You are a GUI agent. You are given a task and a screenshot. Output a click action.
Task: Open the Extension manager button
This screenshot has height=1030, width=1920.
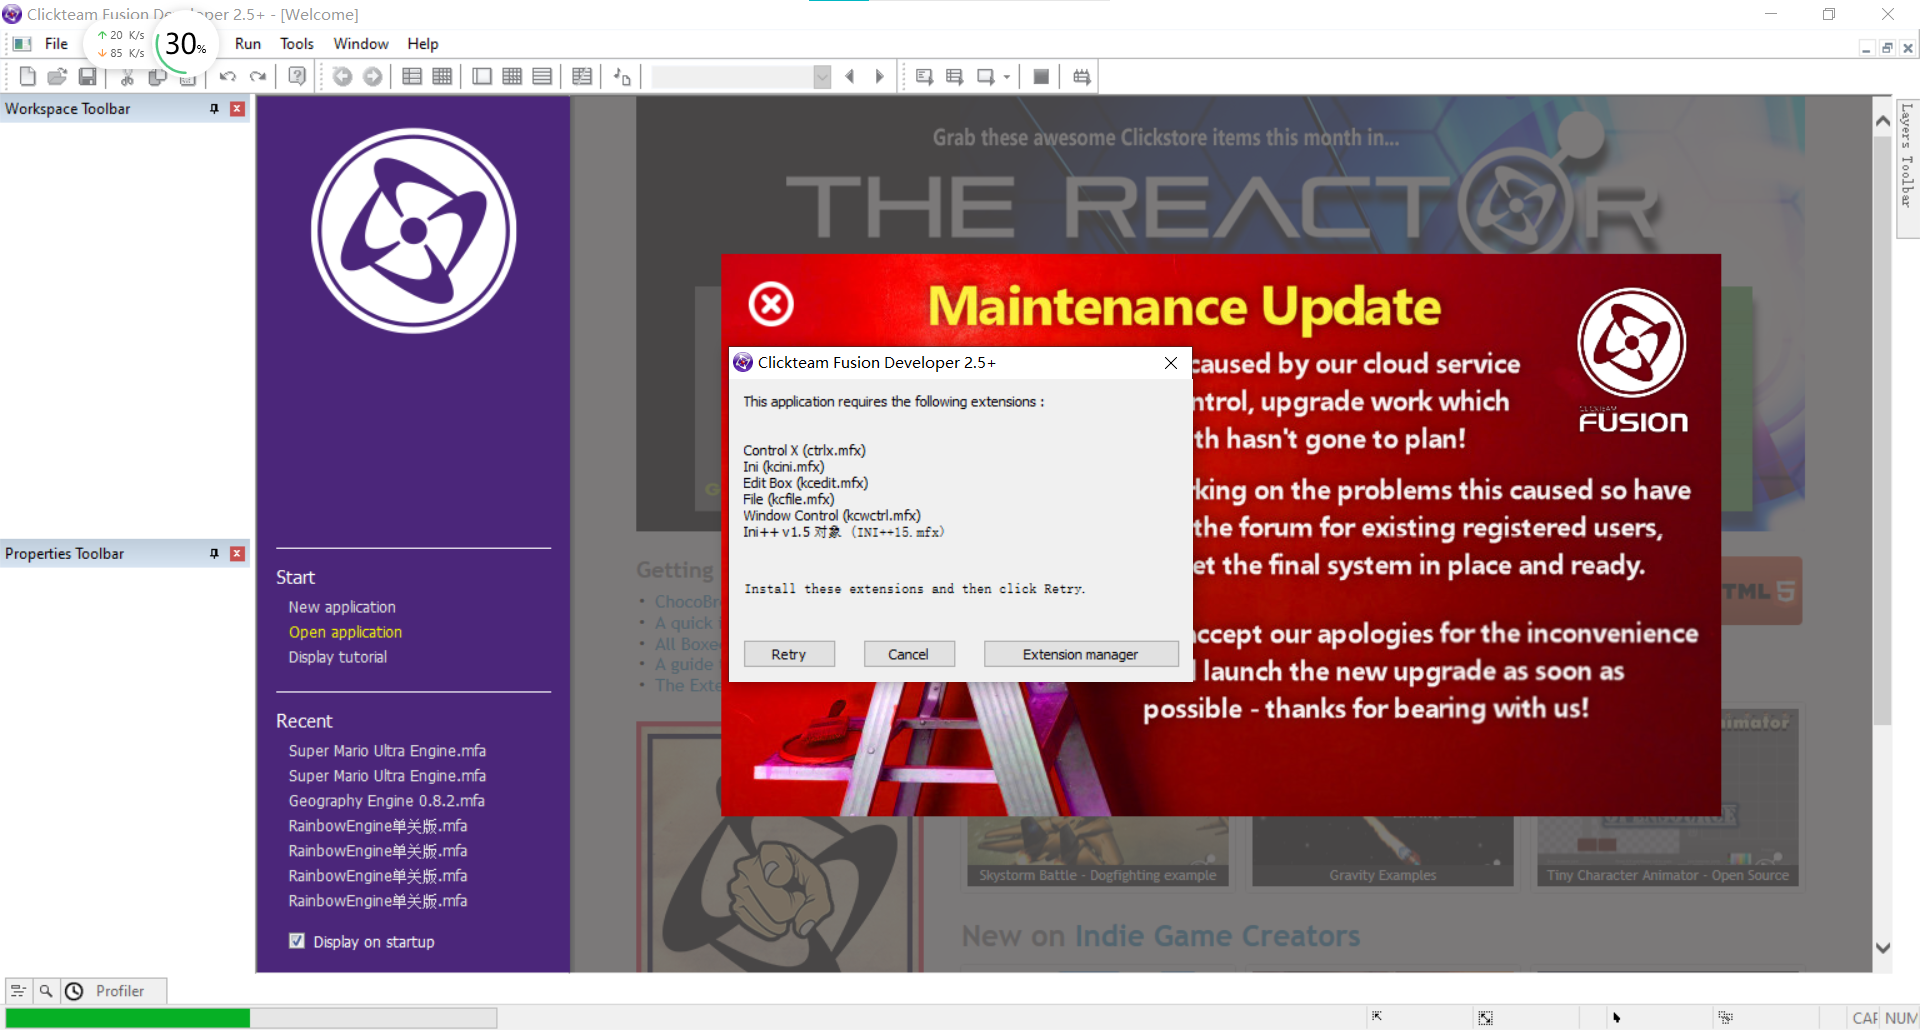(x=1081, y=654)
